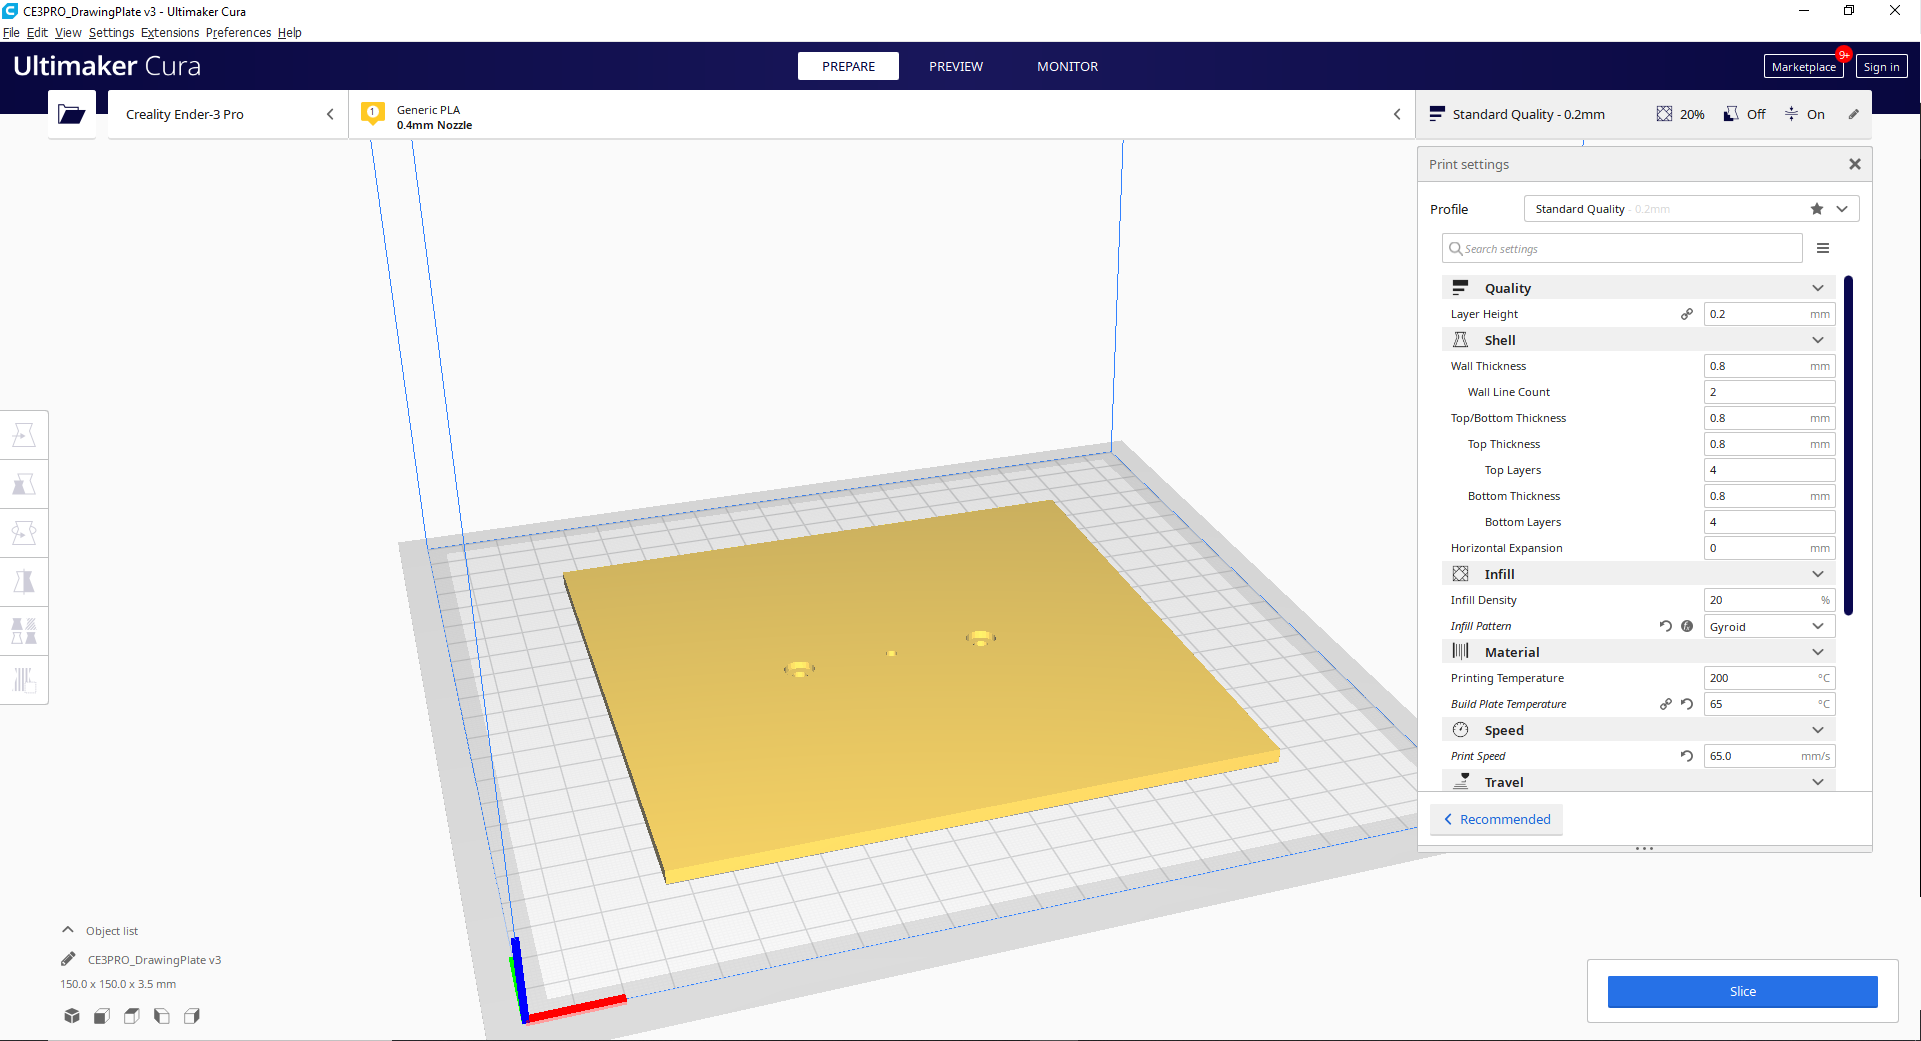Select the Rotate tool in left toolbar

point(24,533)
